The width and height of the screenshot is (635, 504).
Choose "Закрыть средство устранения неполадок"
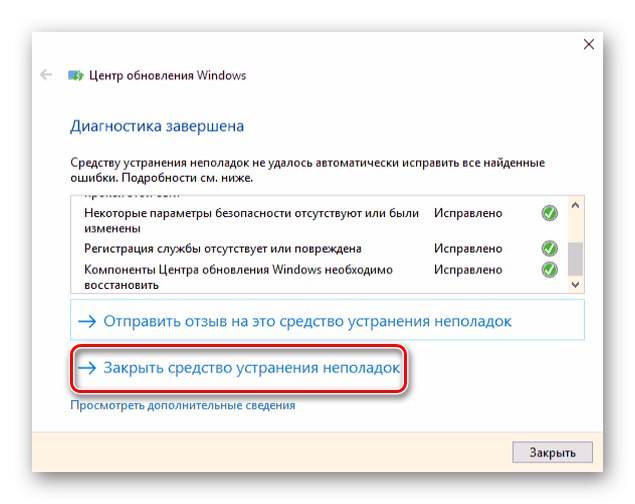(239, 368)
